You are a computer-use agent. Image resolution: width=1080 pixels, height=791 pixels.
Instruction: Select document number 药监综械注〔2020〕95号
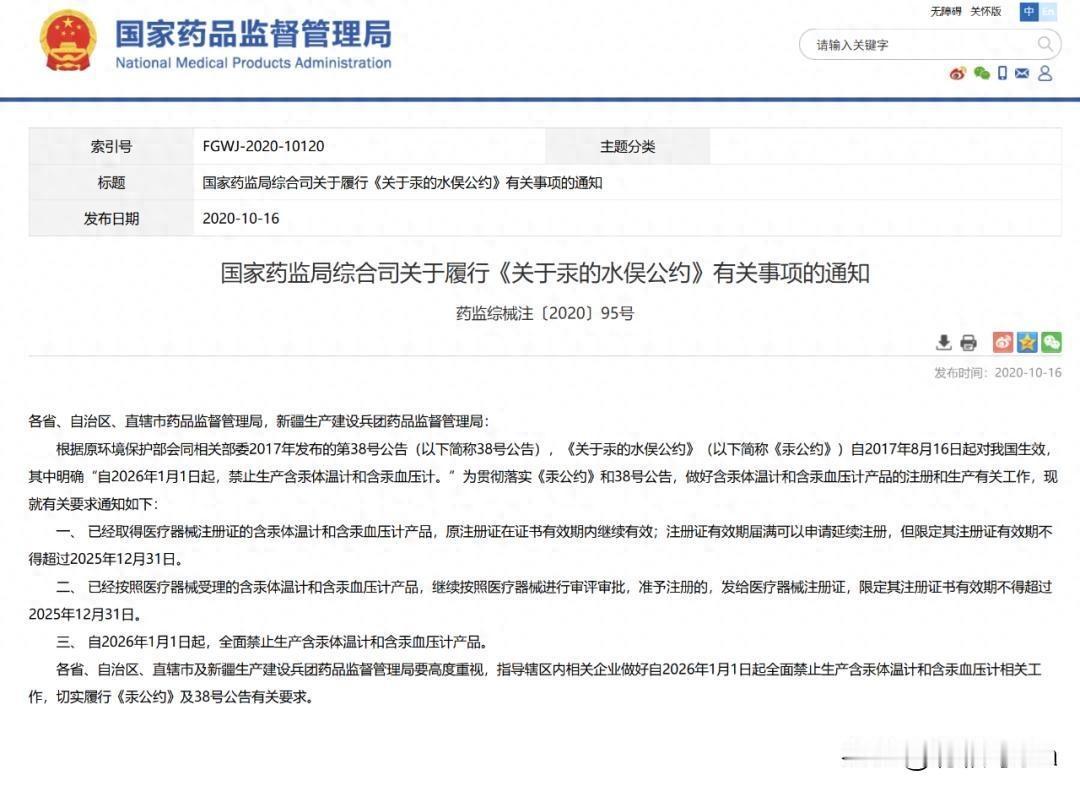click(545, 314)
